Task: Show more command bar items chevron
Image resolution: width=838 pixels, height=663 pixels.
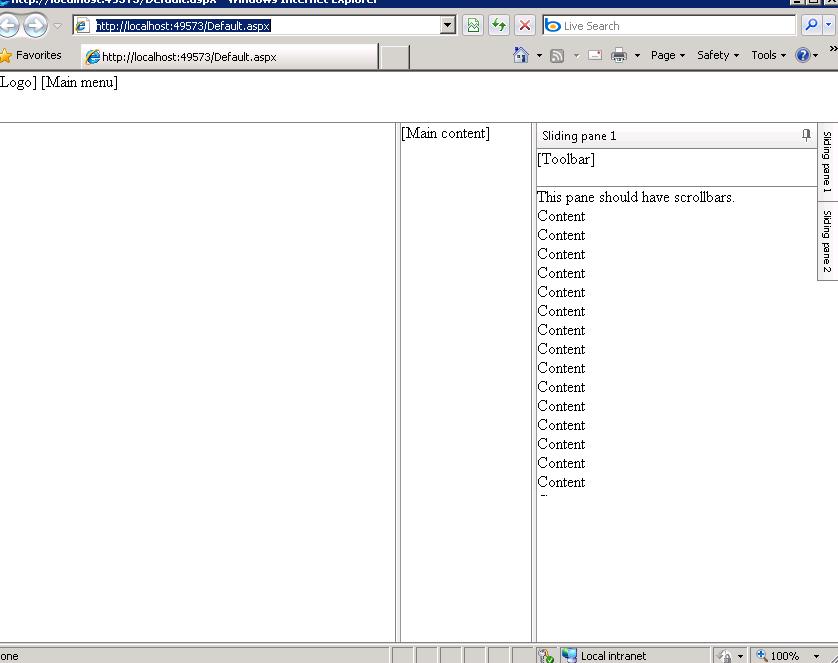Action: [x=833, y=49]
